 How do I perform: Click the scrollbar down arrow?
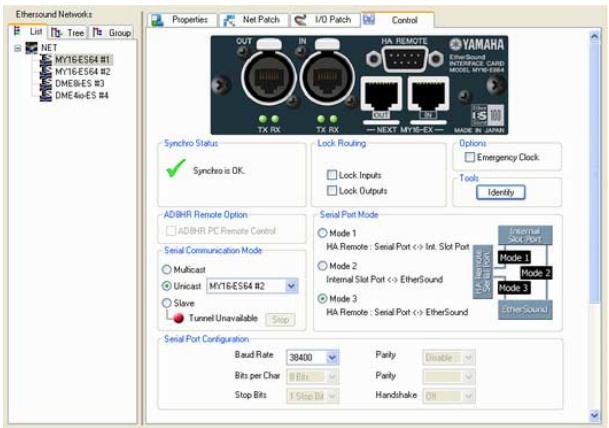point(595,416)
